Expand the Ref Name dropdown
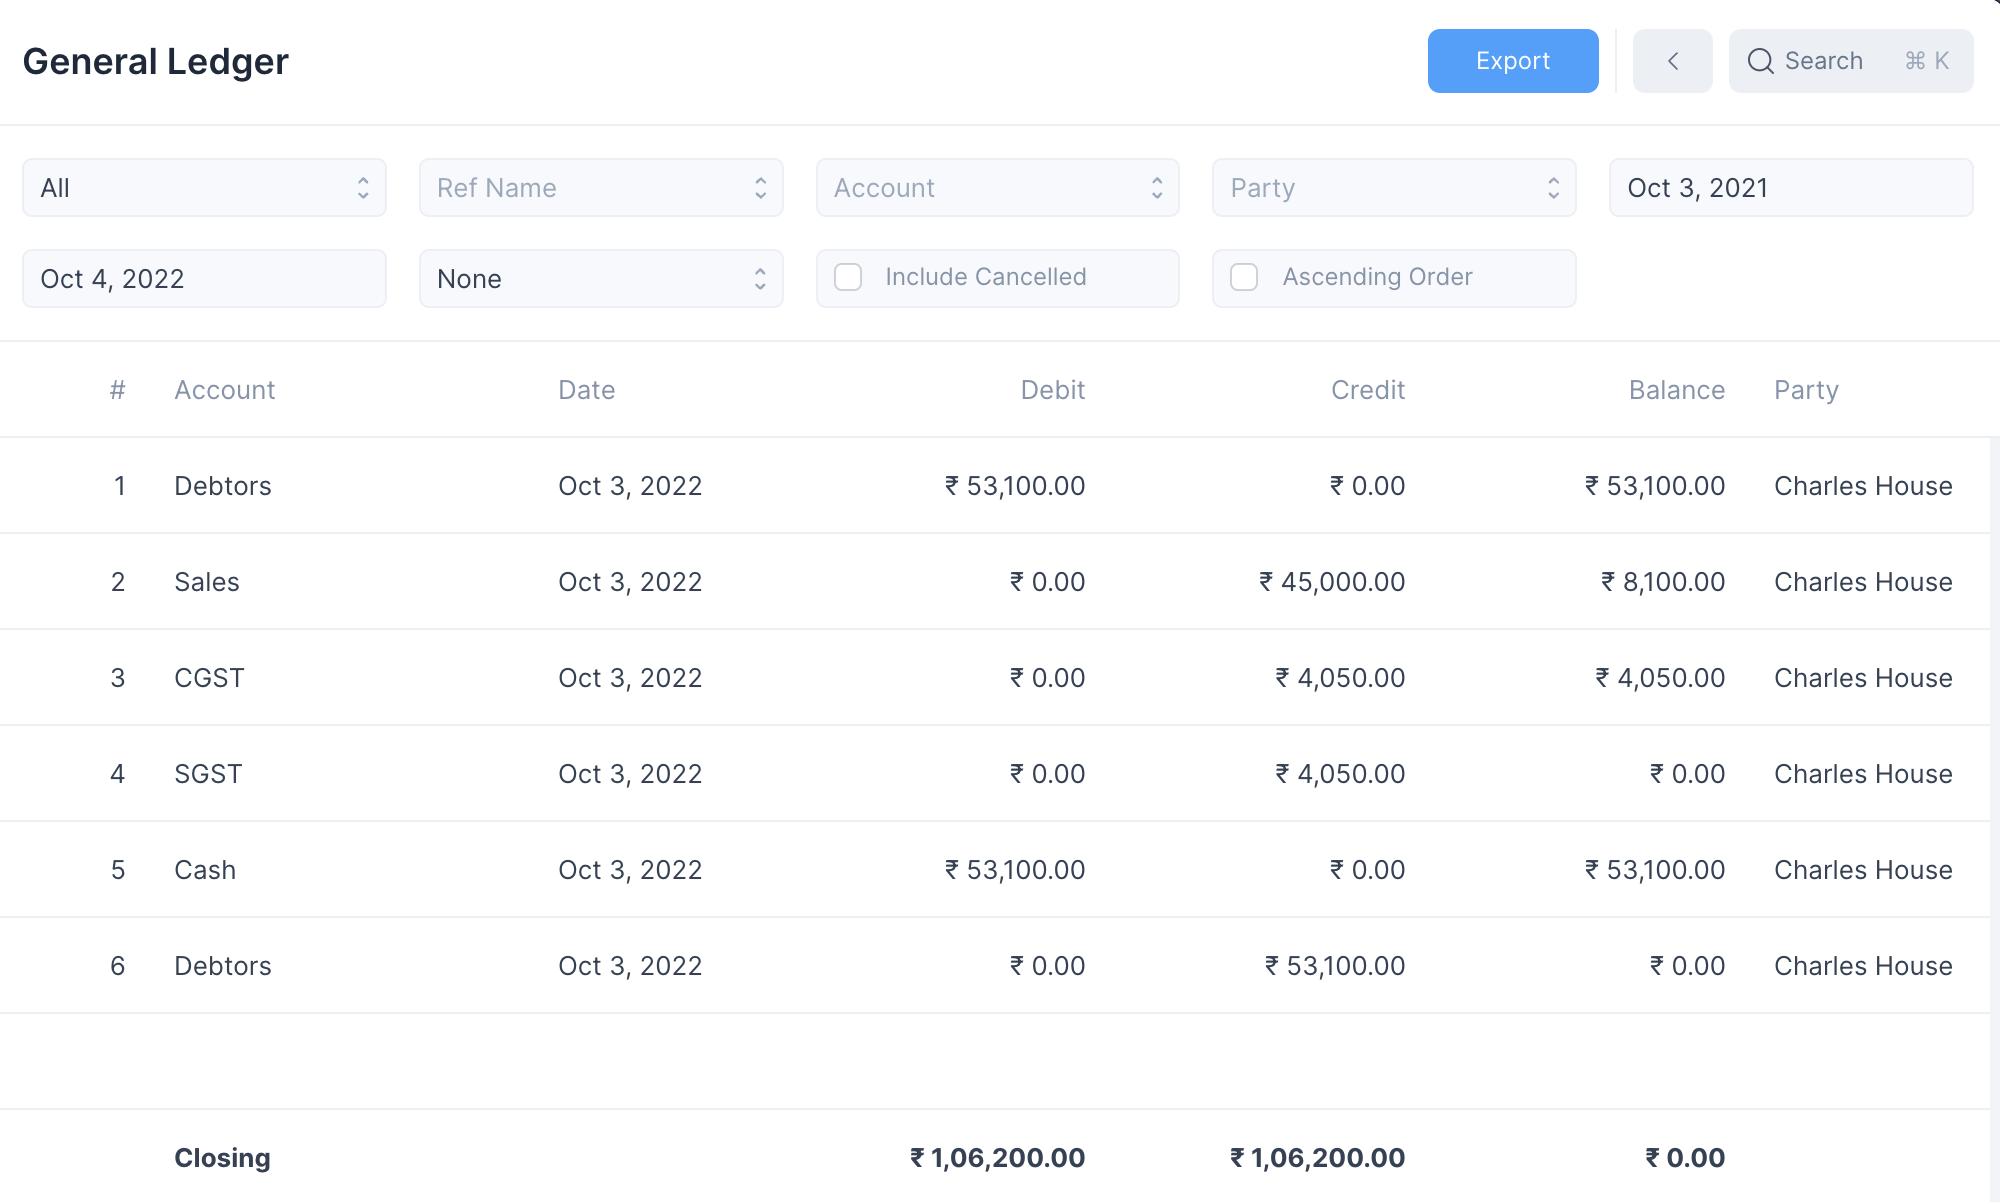This screenshot has width=2000, height=1204. tap(600, 188)
